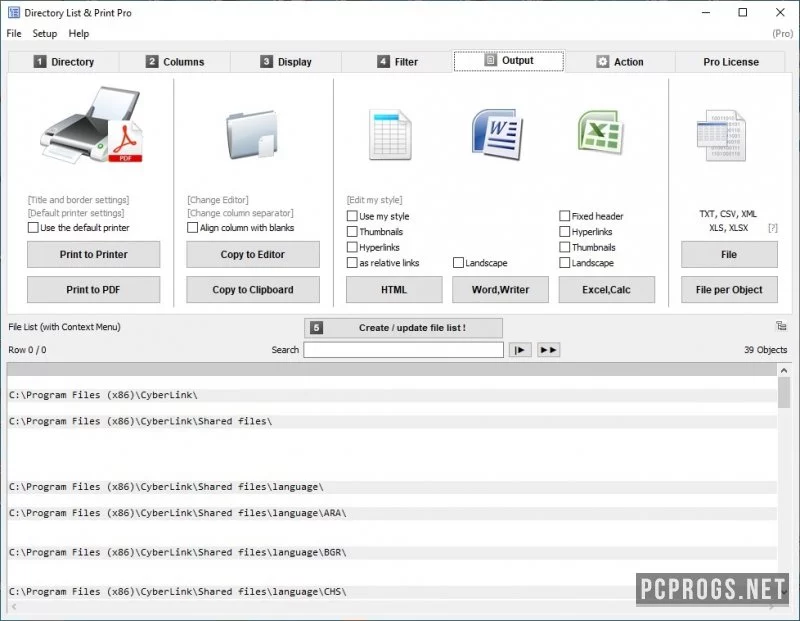
Task: Switch to the Directory tab
Action: coord(64,62)
